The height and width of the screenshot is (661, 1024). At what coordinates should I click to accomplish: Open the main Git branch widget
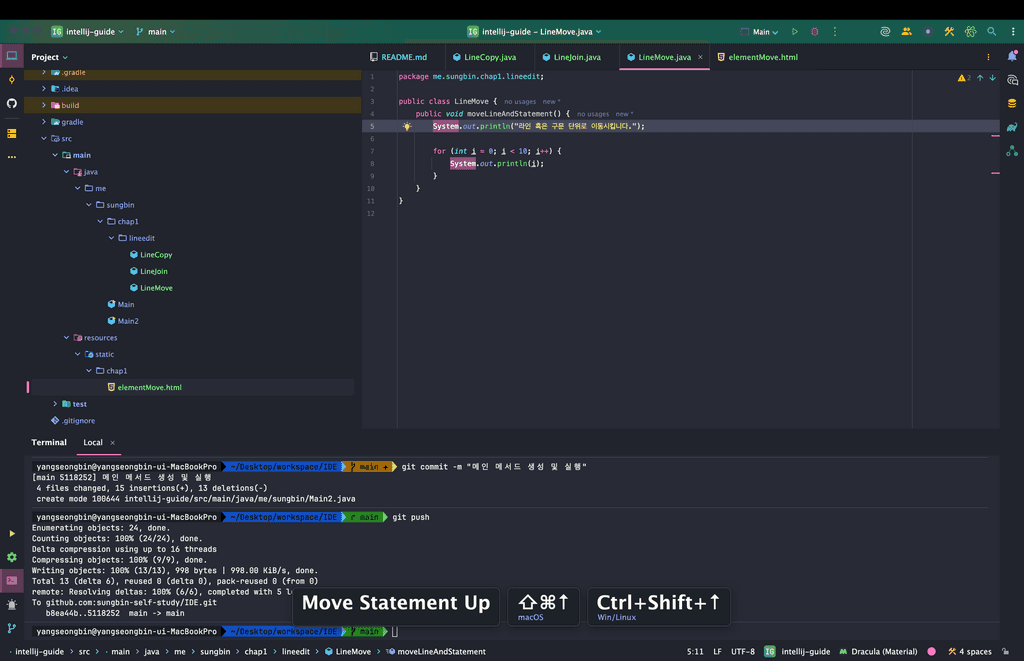pos(156,32)
